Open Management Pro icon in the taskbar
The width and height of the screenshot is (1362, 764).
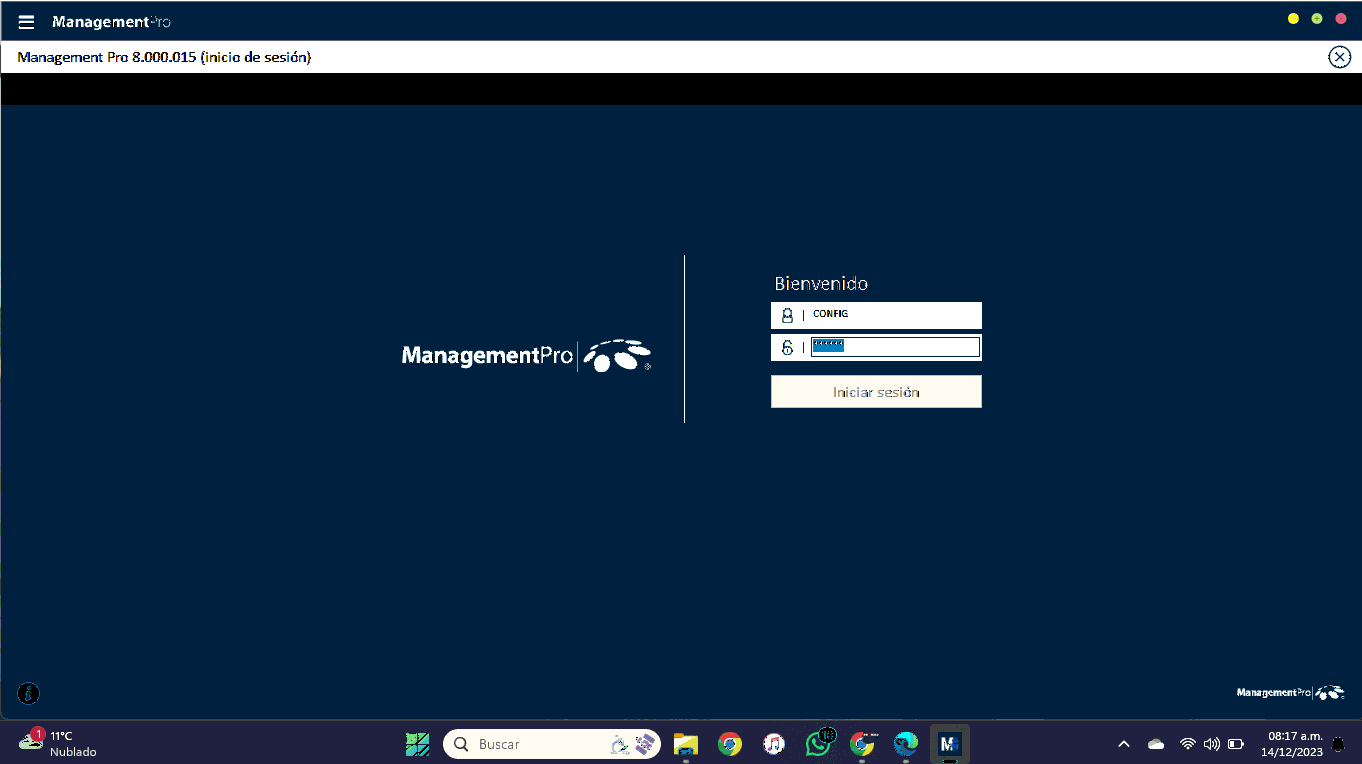(x=949, y=744)
